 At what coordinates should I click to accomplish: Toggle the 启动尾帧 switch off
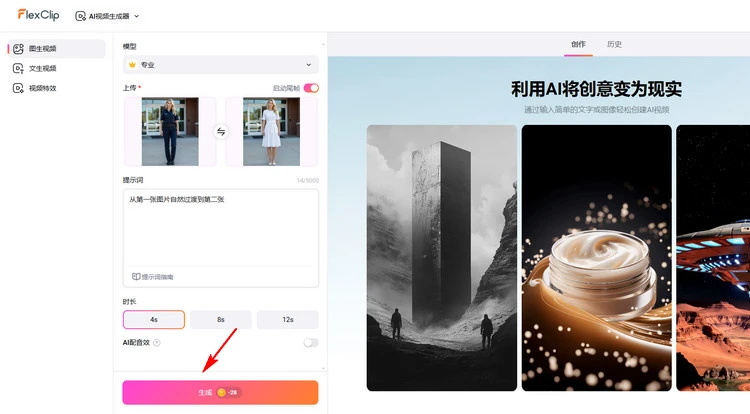click(x=311, y=88)
